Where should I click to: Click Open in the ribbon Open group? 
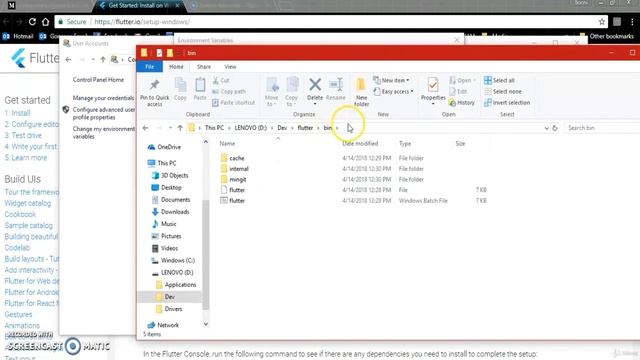tap(462, 80)
